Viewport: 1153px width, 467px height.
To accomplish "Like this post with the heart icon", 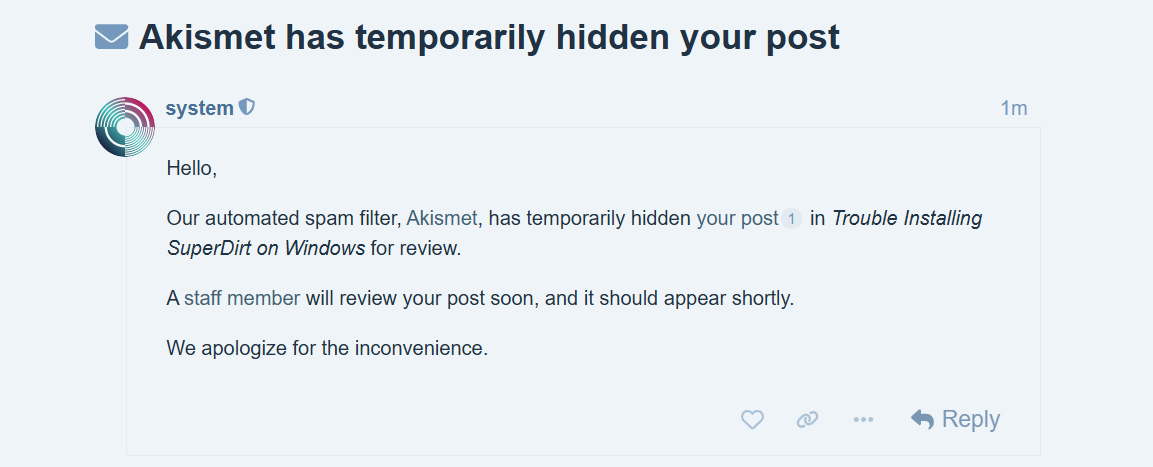I will [x=752, y=420].
